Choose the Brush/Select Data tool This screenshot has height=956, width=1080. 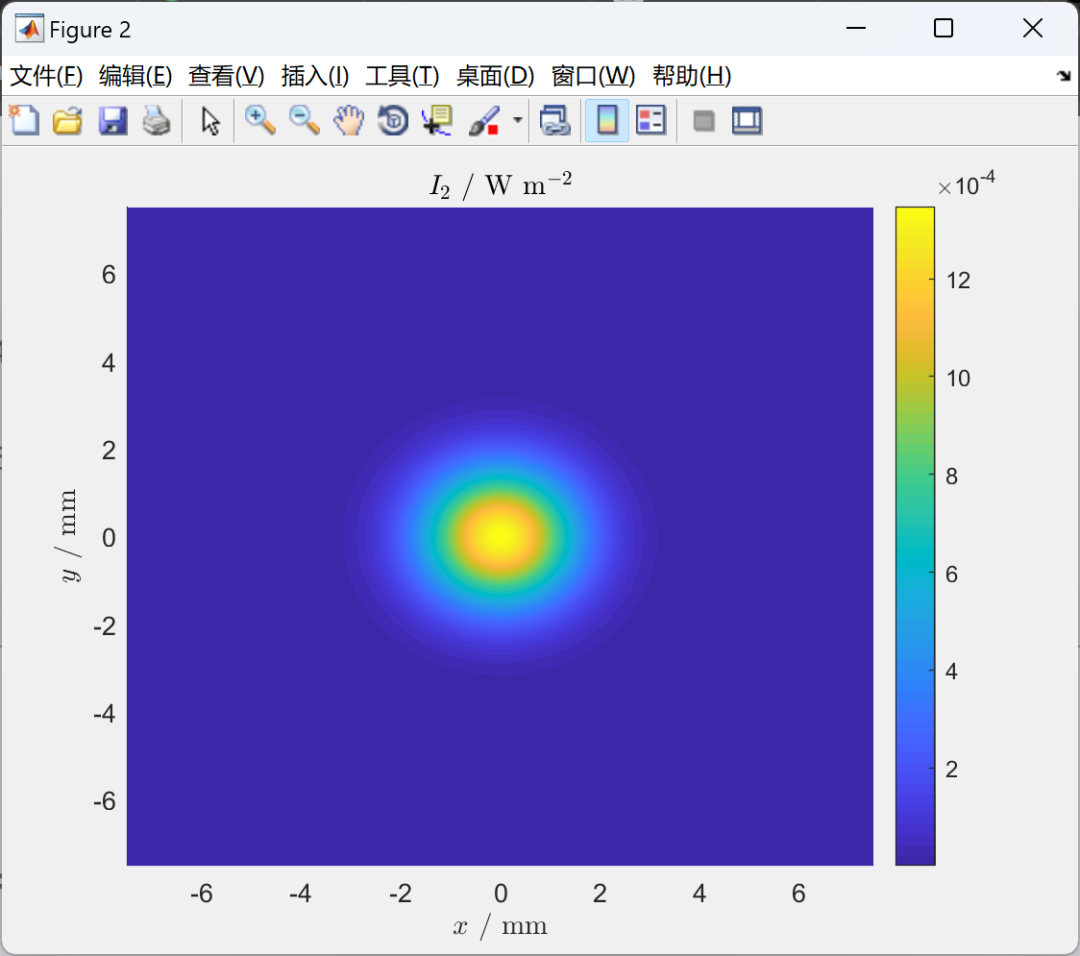click(484, 121)
